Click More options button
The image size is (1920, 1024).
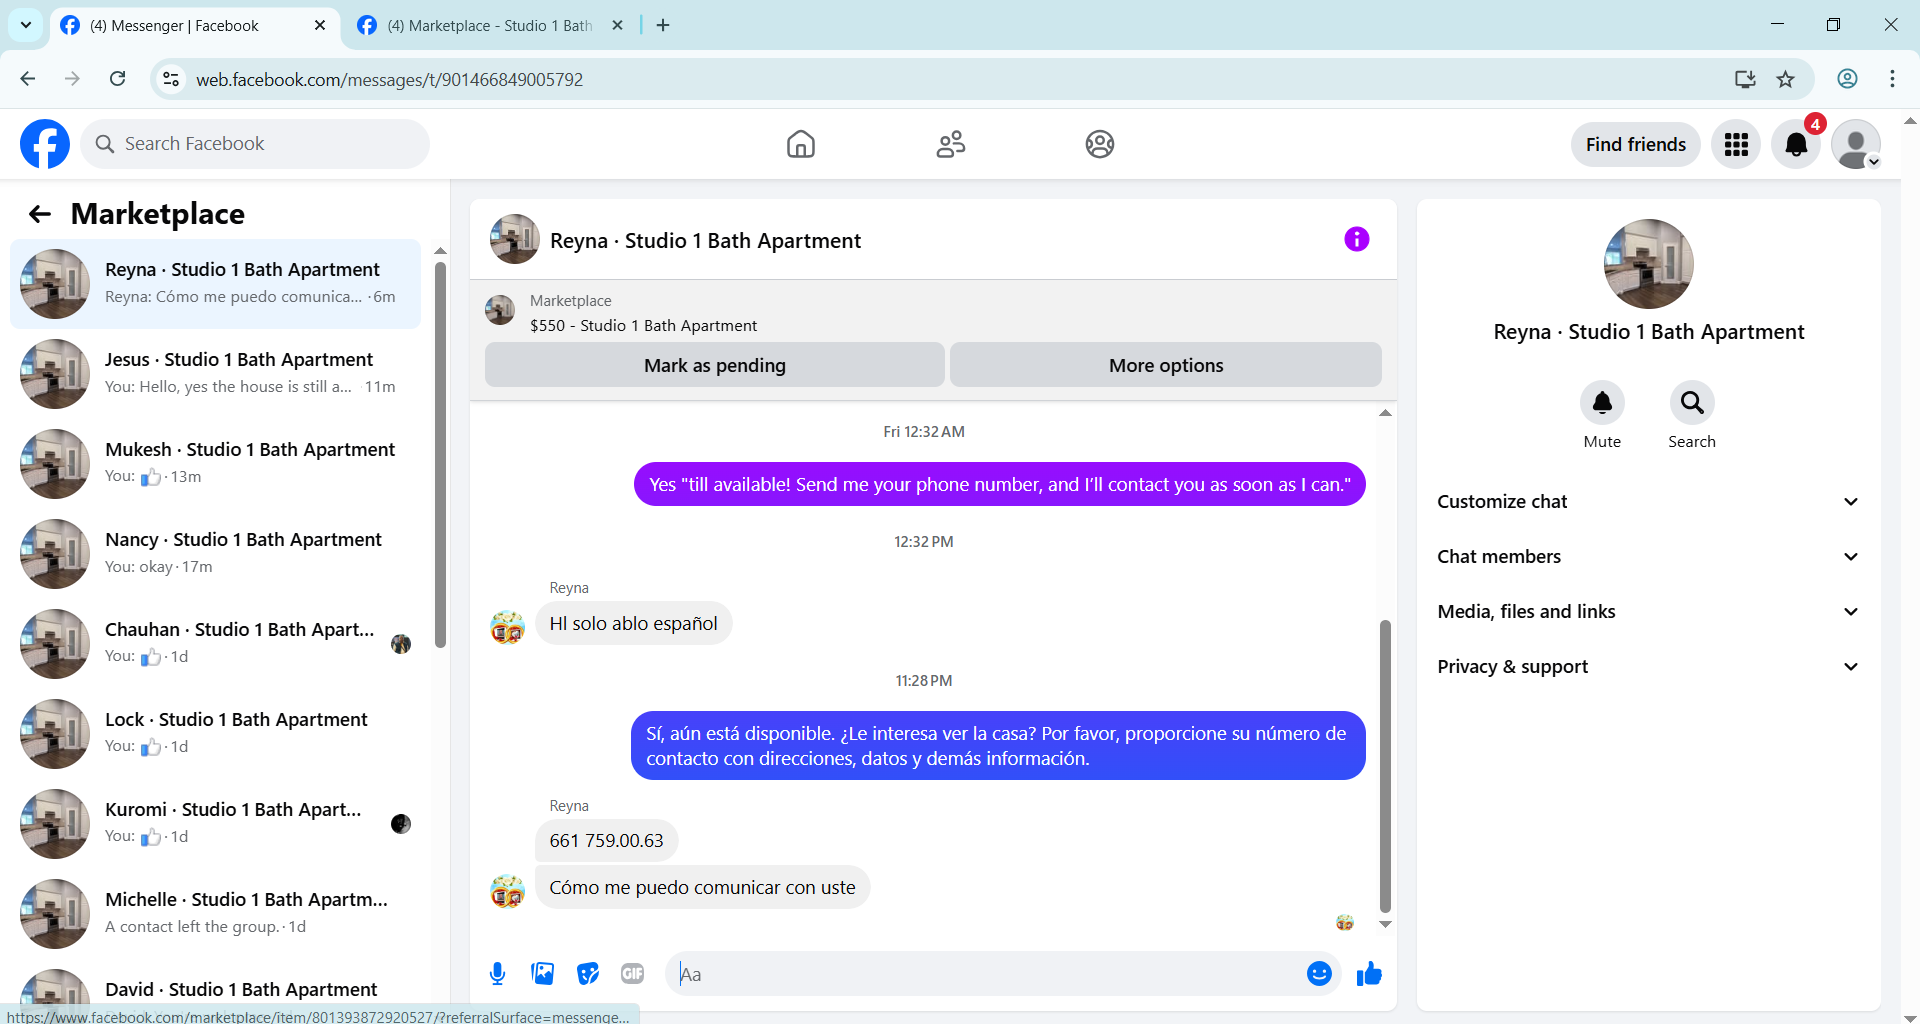(1166, 365)
